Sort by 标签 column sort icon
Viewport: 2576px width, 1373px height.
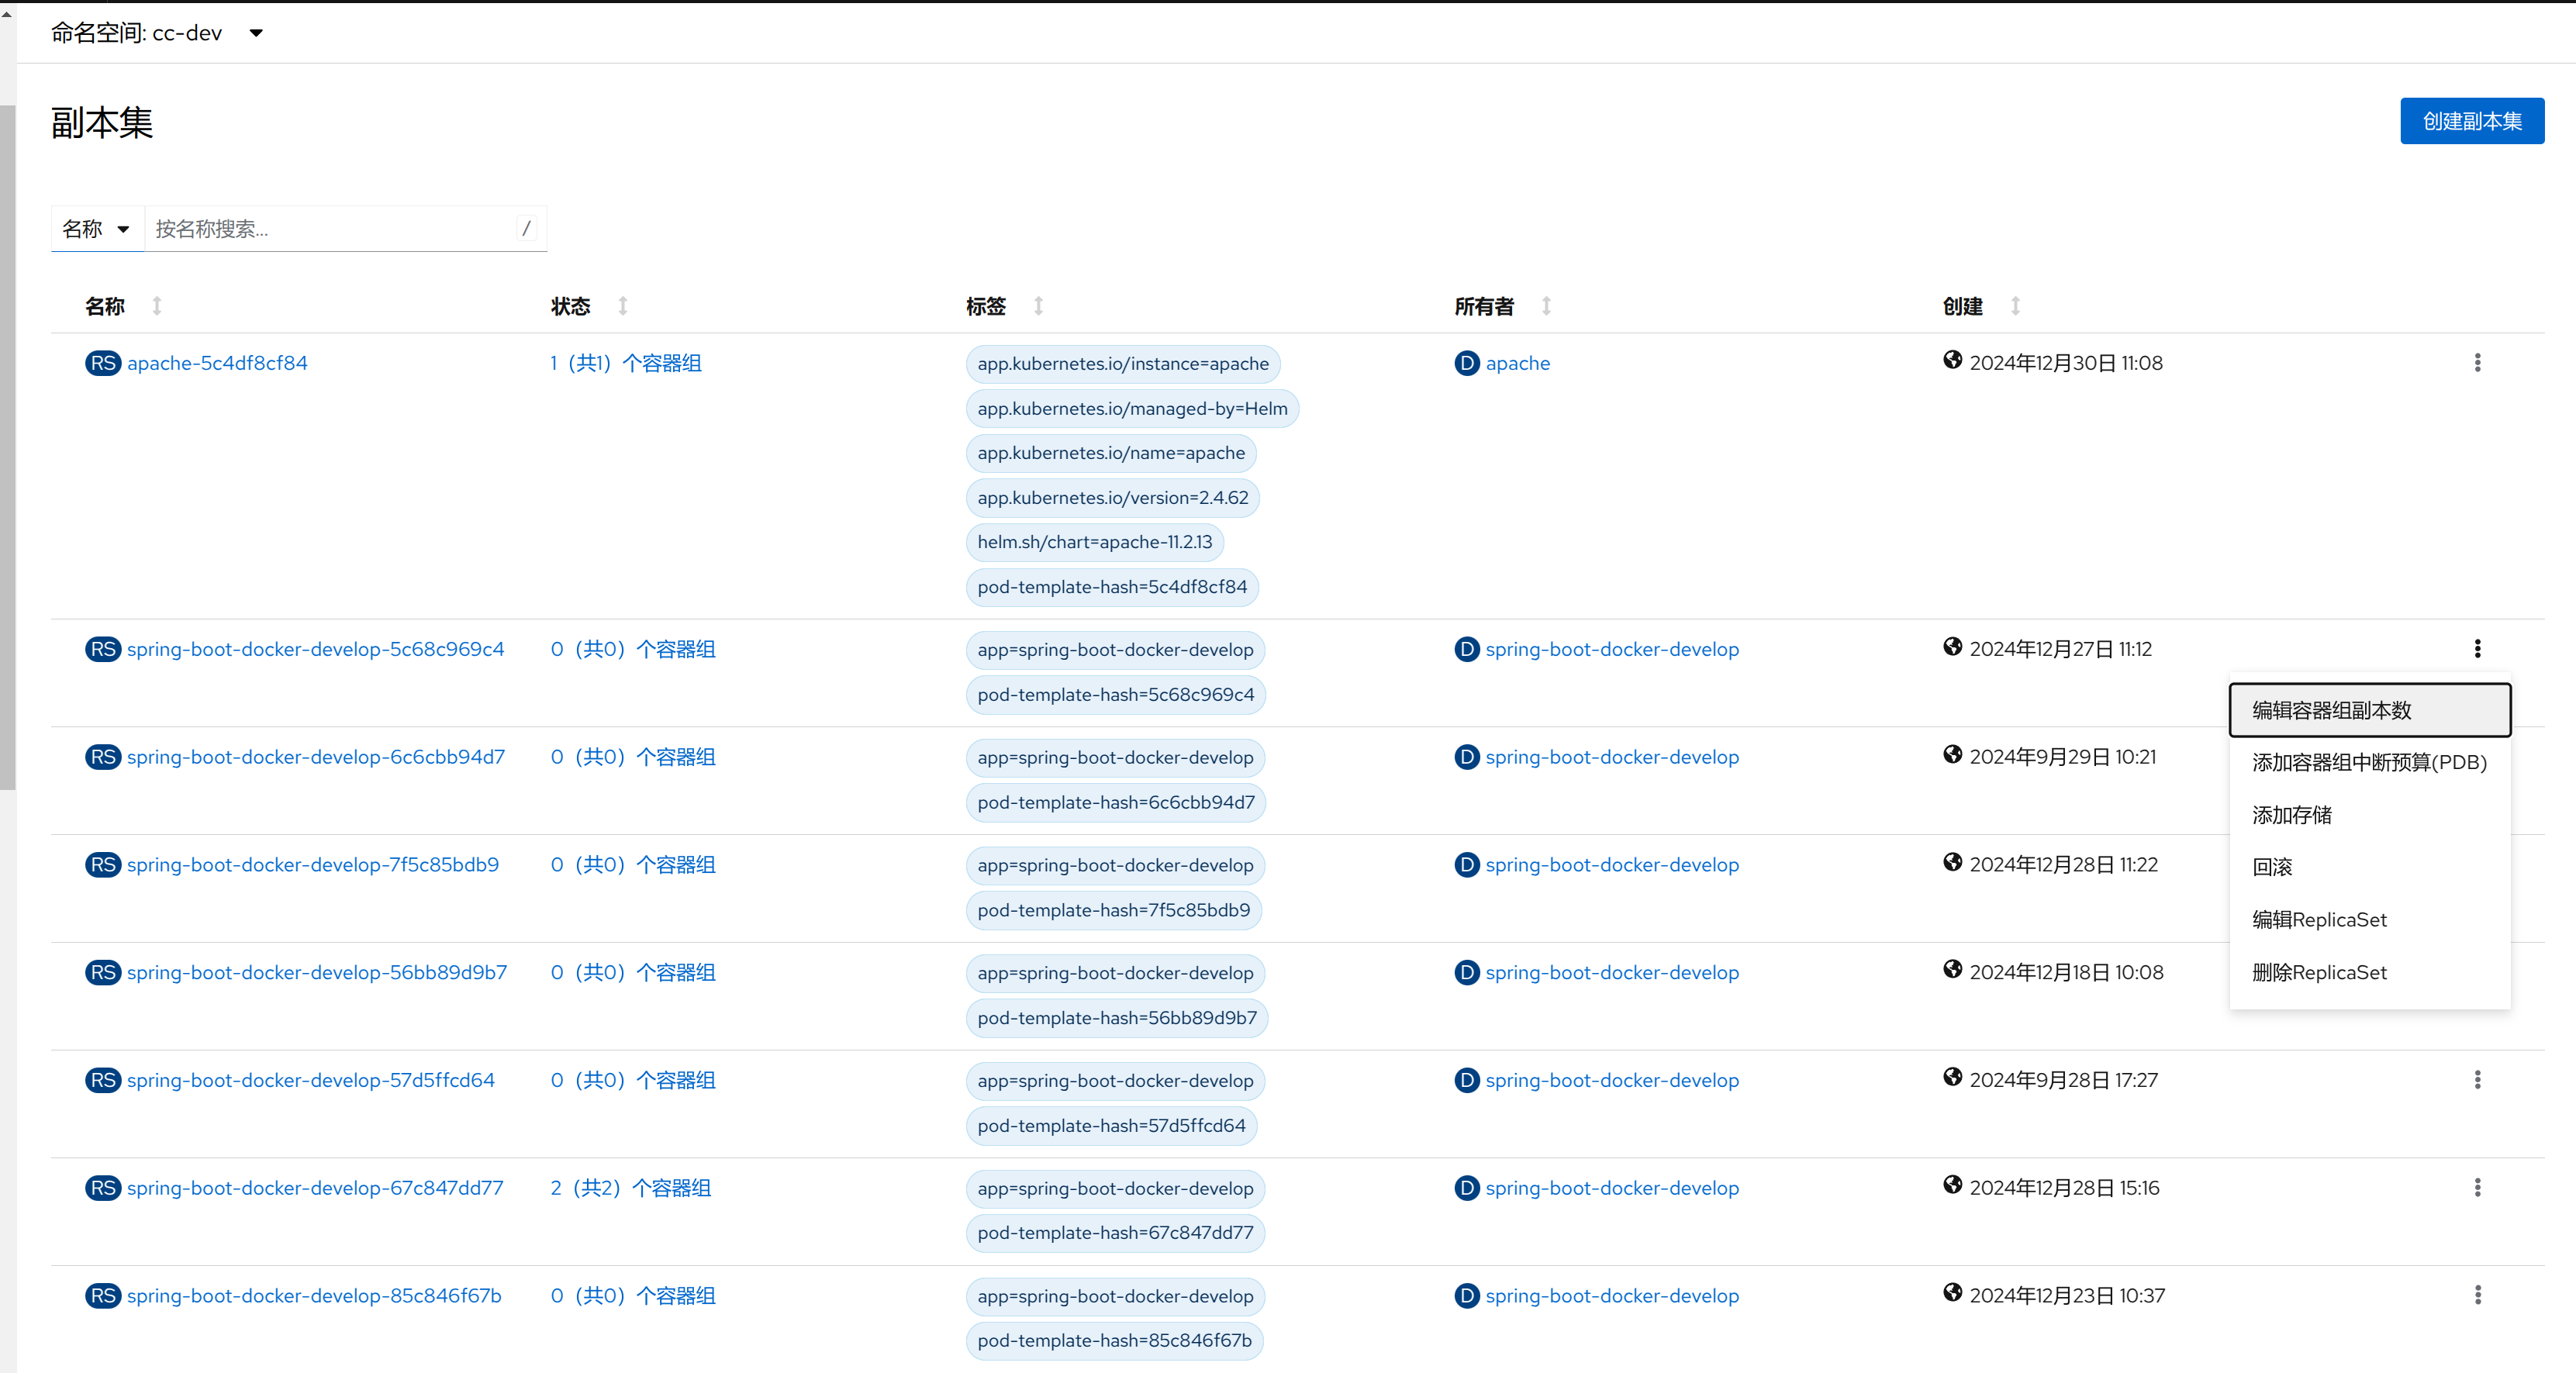tap(1039, 306)
